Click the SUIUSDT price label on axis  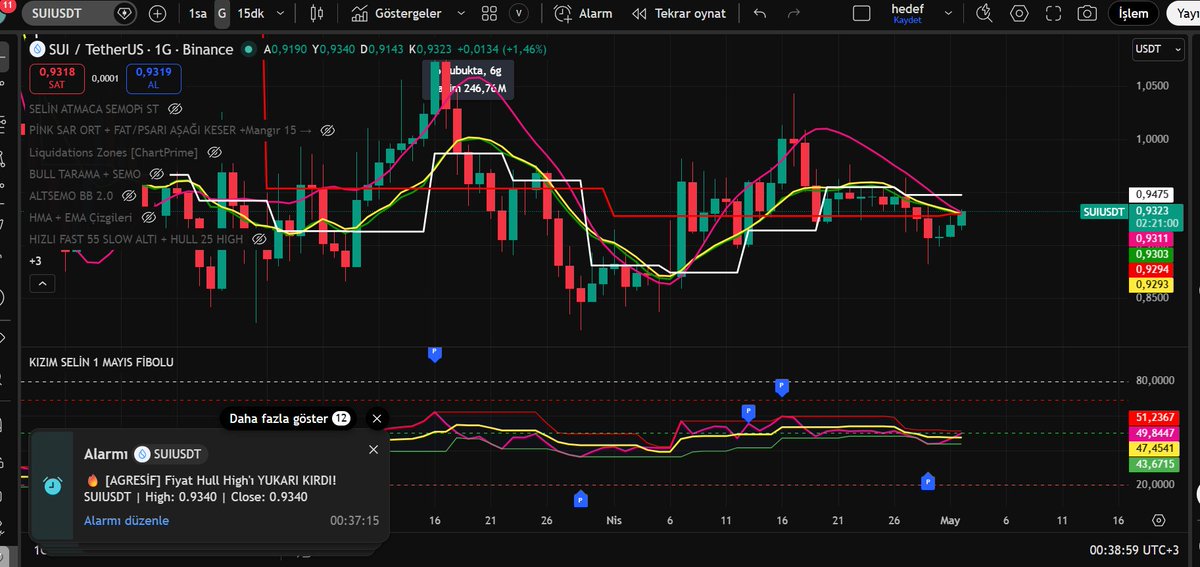(x=1103, y=212)
